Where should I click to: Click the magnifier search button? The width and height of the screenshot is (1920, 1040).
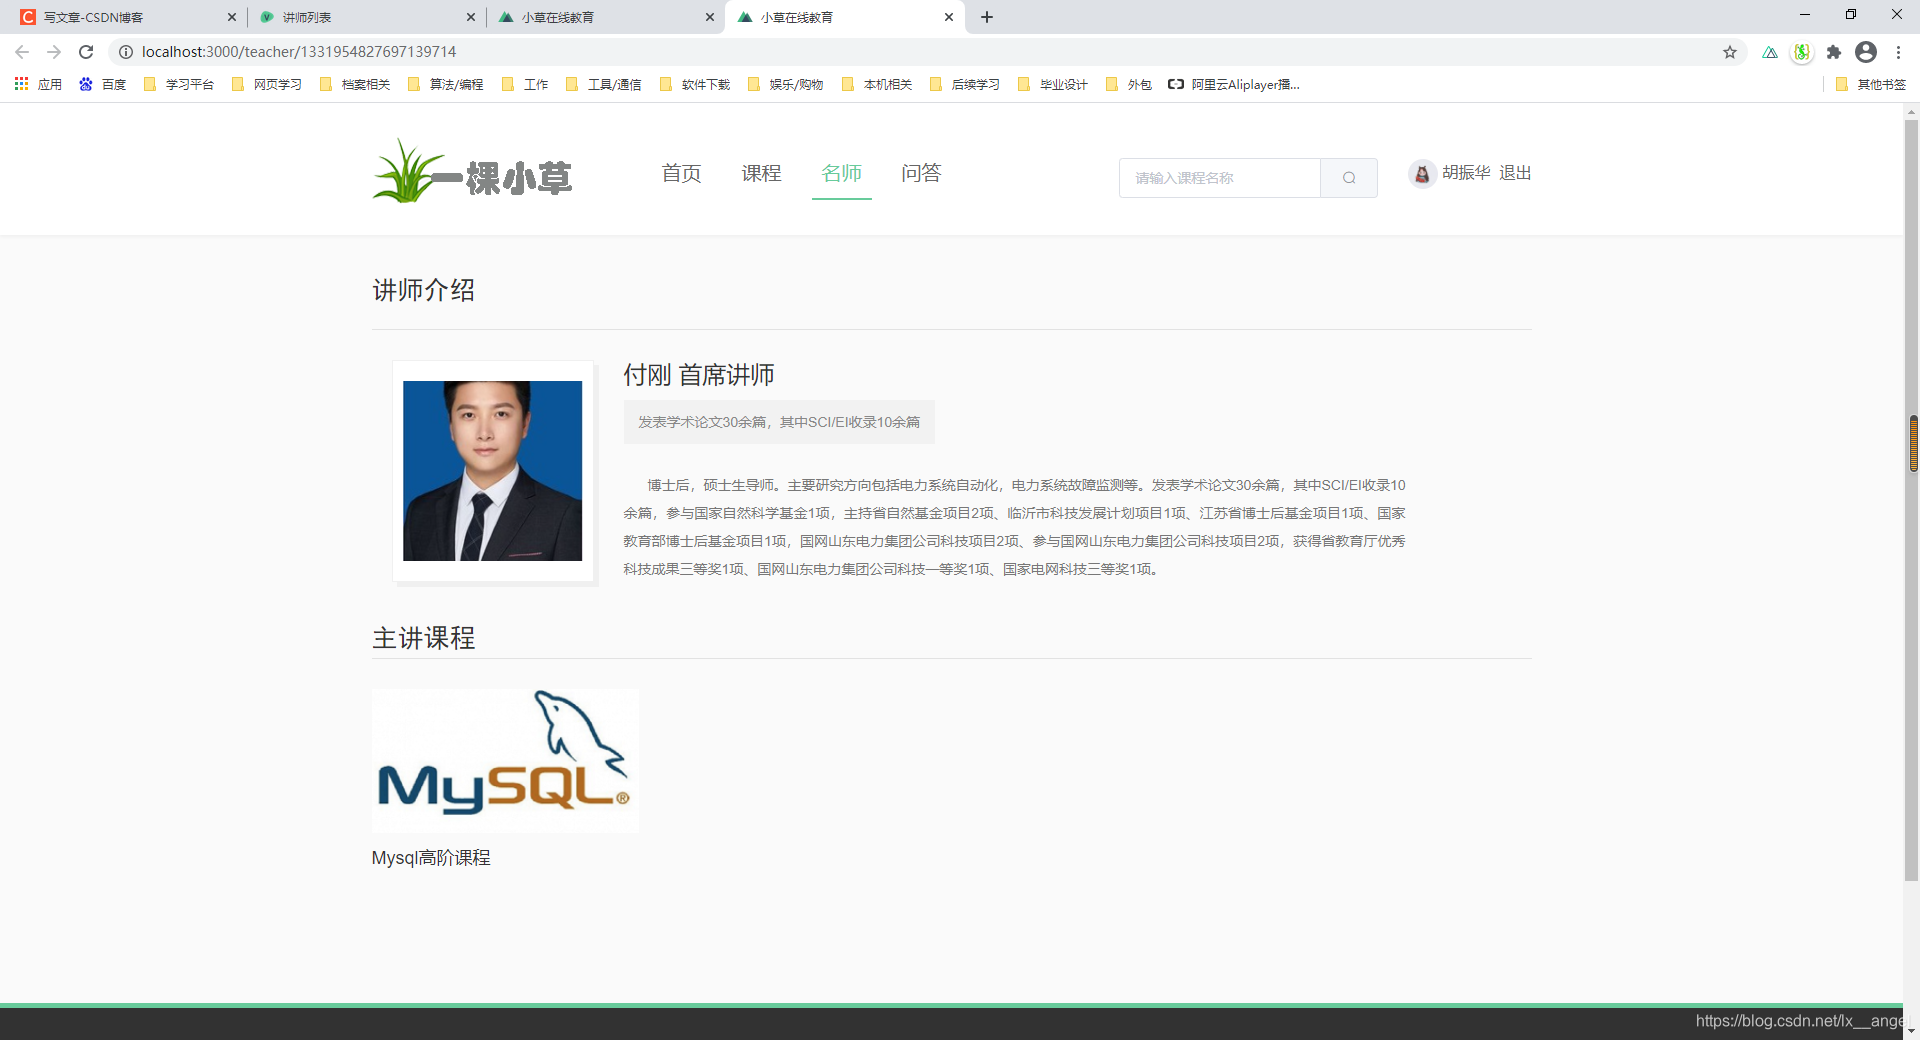1349,178
